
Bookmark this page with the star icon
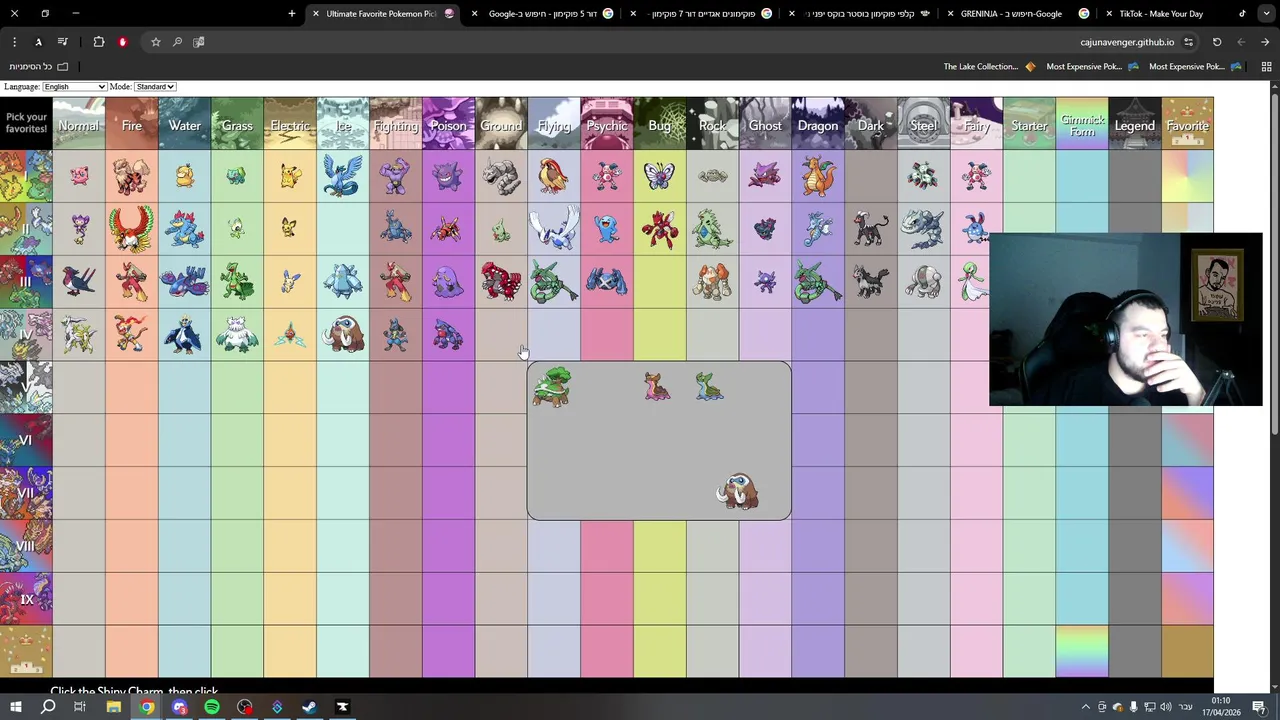pos(156,42)
